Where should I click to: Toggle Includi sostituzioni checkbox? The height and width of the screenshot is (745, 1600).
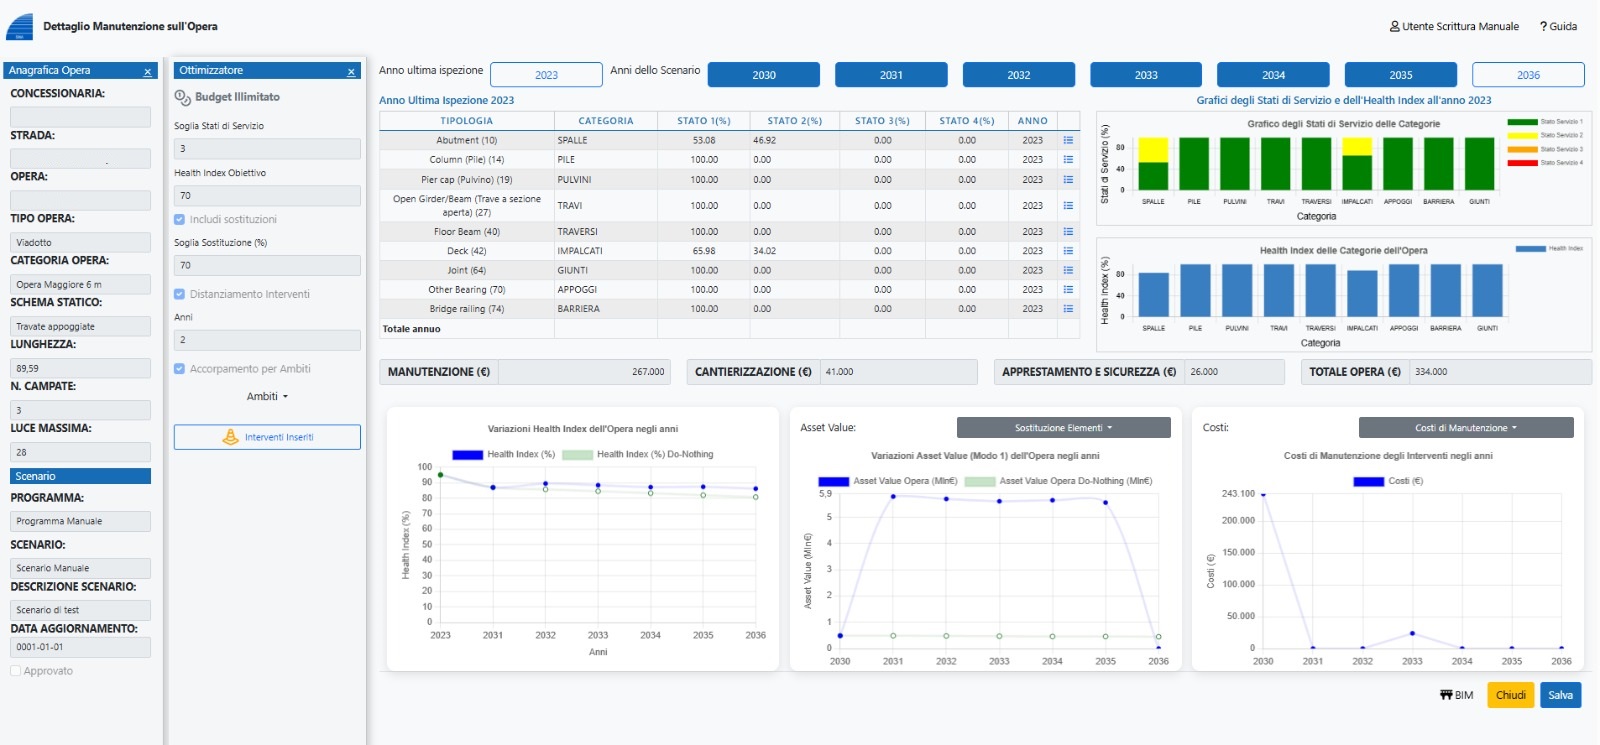180,220
